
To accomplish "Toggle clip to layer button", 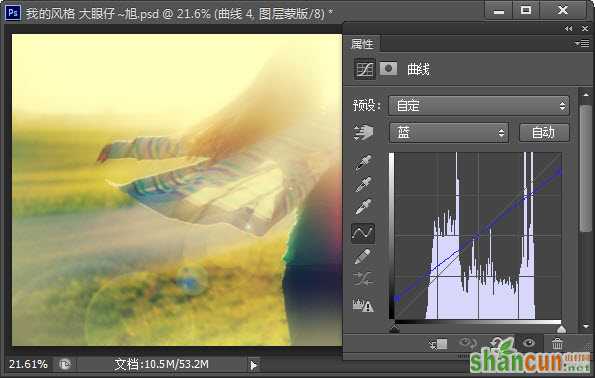I will pyautogui.click(x=438, y=344).
